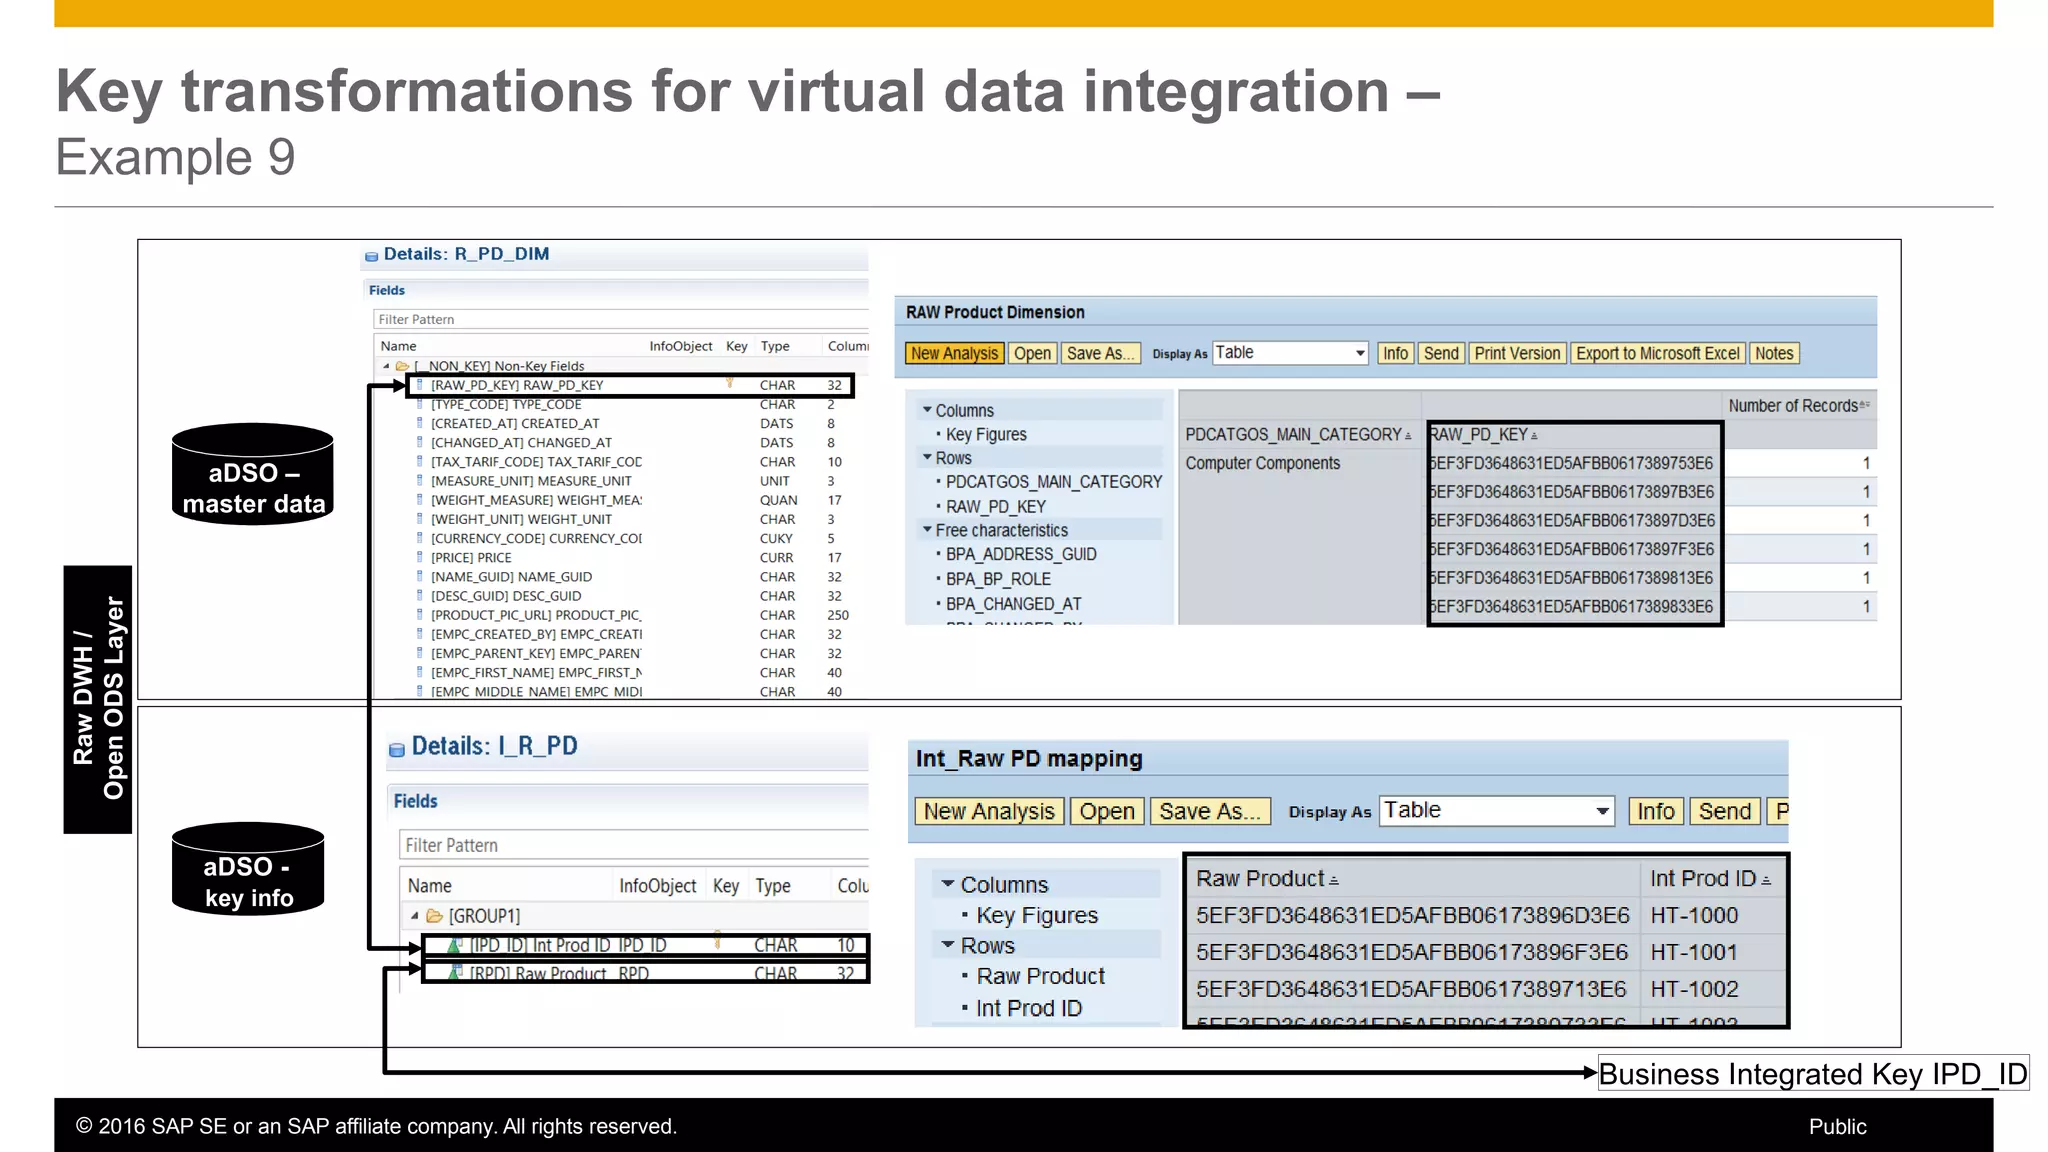The height and width of the screenshot is (1152, 2048).
Task: Collapse the Non-Key Fields folder
Action: 386,366
